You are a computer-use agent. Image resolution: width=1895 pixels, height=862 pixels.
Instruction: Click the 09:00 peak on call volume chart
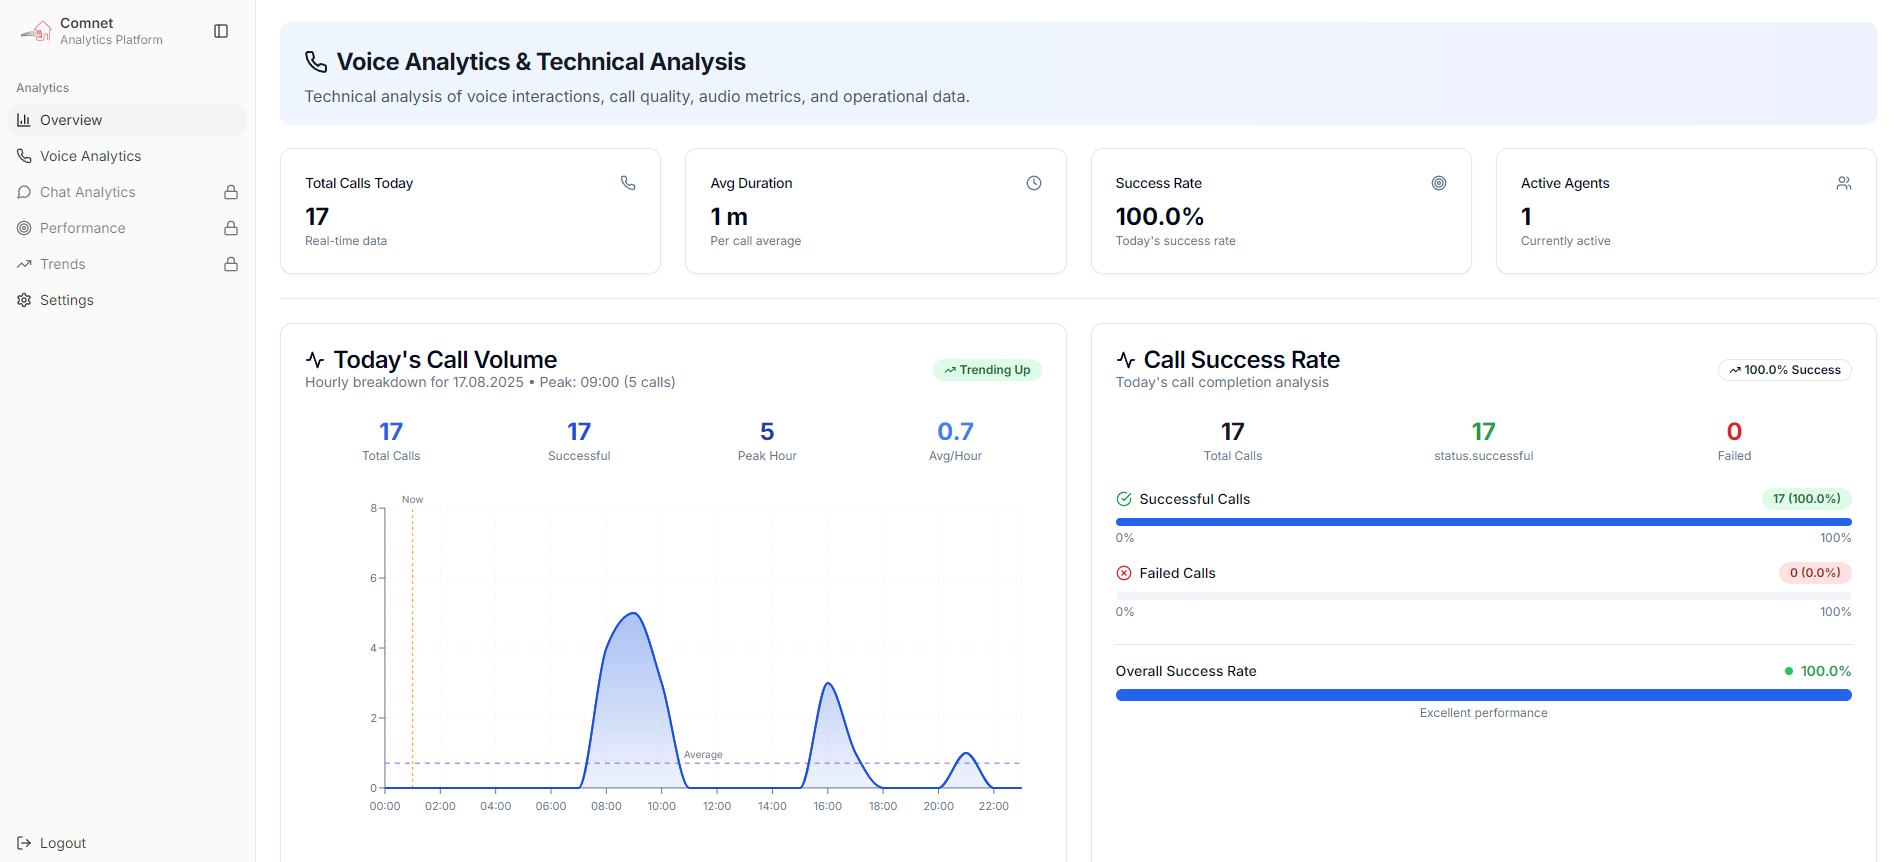[x=633, y=614]
